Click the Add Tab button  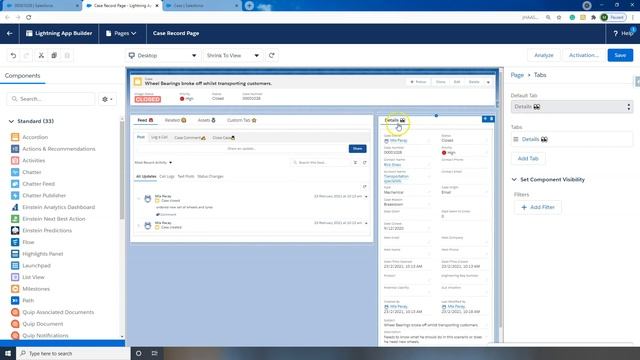pos(528,158)
